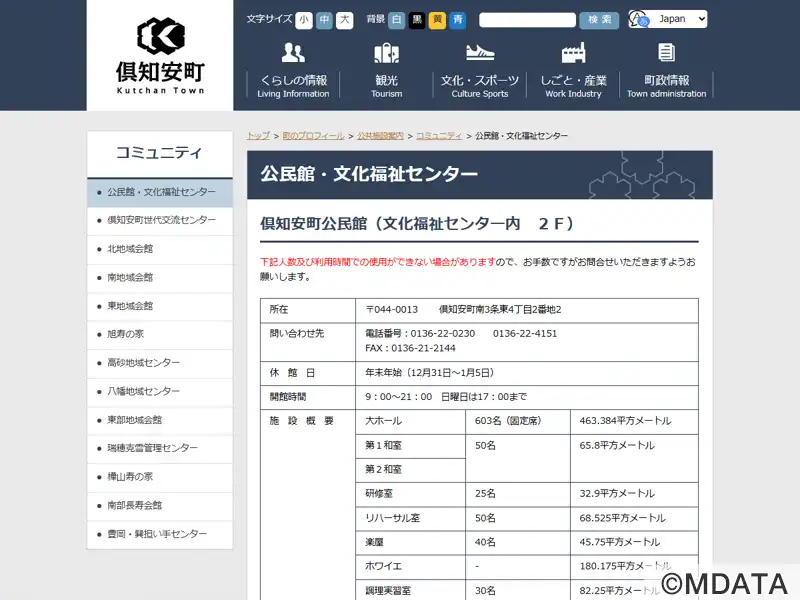Image resolution: width=800 pixels, height=600 pixels.
Task: Switch background color to black (黒)
Action: (417, 20)
